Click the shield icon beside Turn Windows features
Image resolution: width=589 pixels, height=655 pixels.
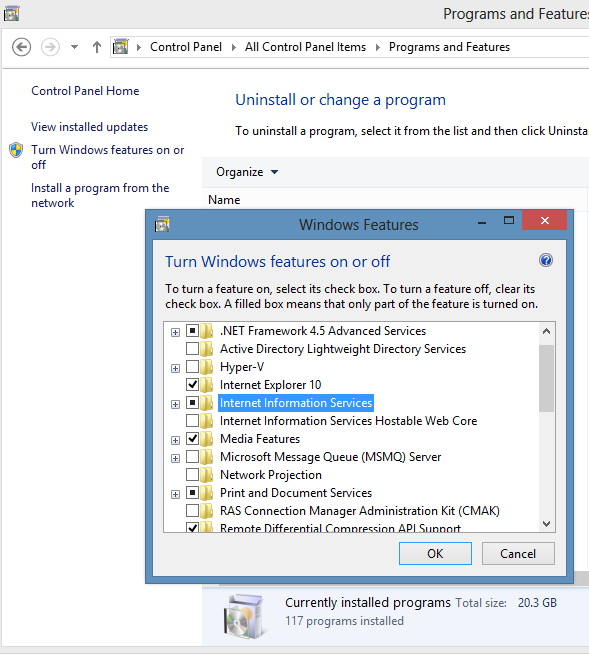tap(16, 150)
